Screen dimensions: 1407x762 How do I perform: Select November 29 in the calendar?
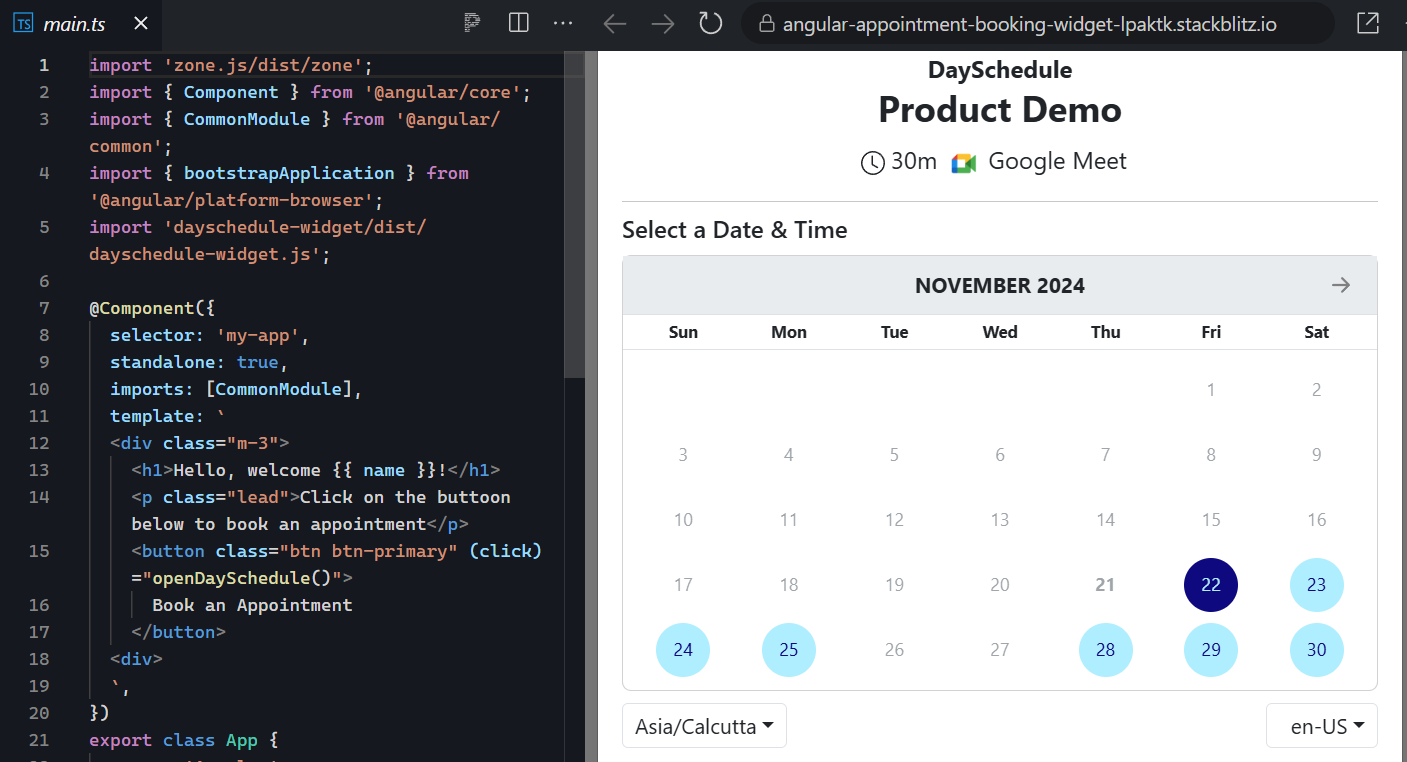click(1211, 650)
